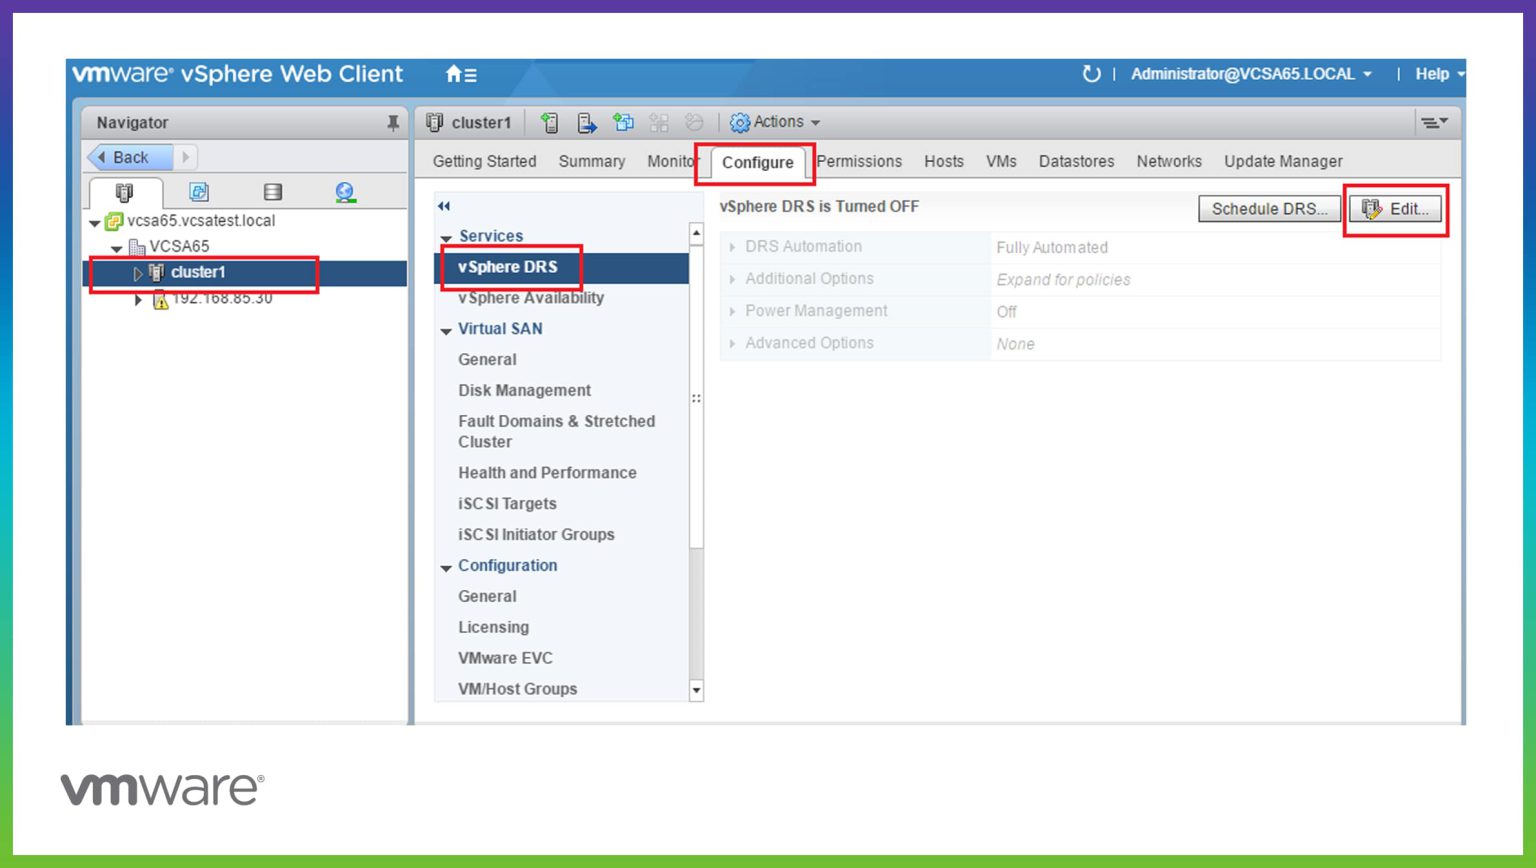
Task: Switch to the Permissions tab
Action: pyautogui.click(x=859, y=161)
